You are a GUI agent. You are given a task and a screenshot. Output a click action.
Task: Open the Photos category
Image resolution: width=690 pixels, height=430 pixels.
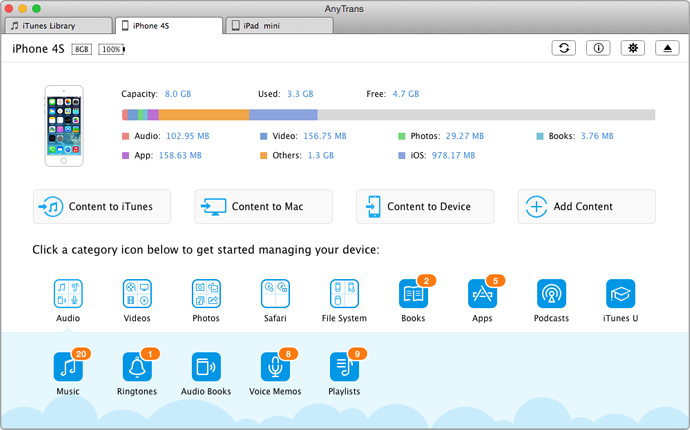(206, 294)
